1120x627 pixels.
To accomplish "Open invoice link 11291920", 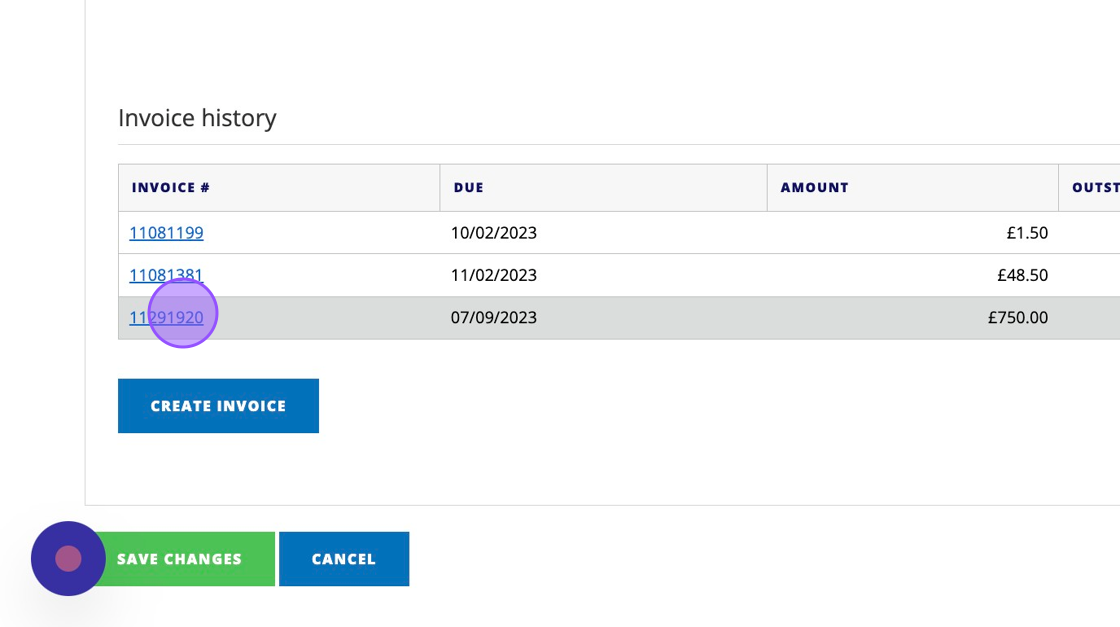I will point(166,317).
